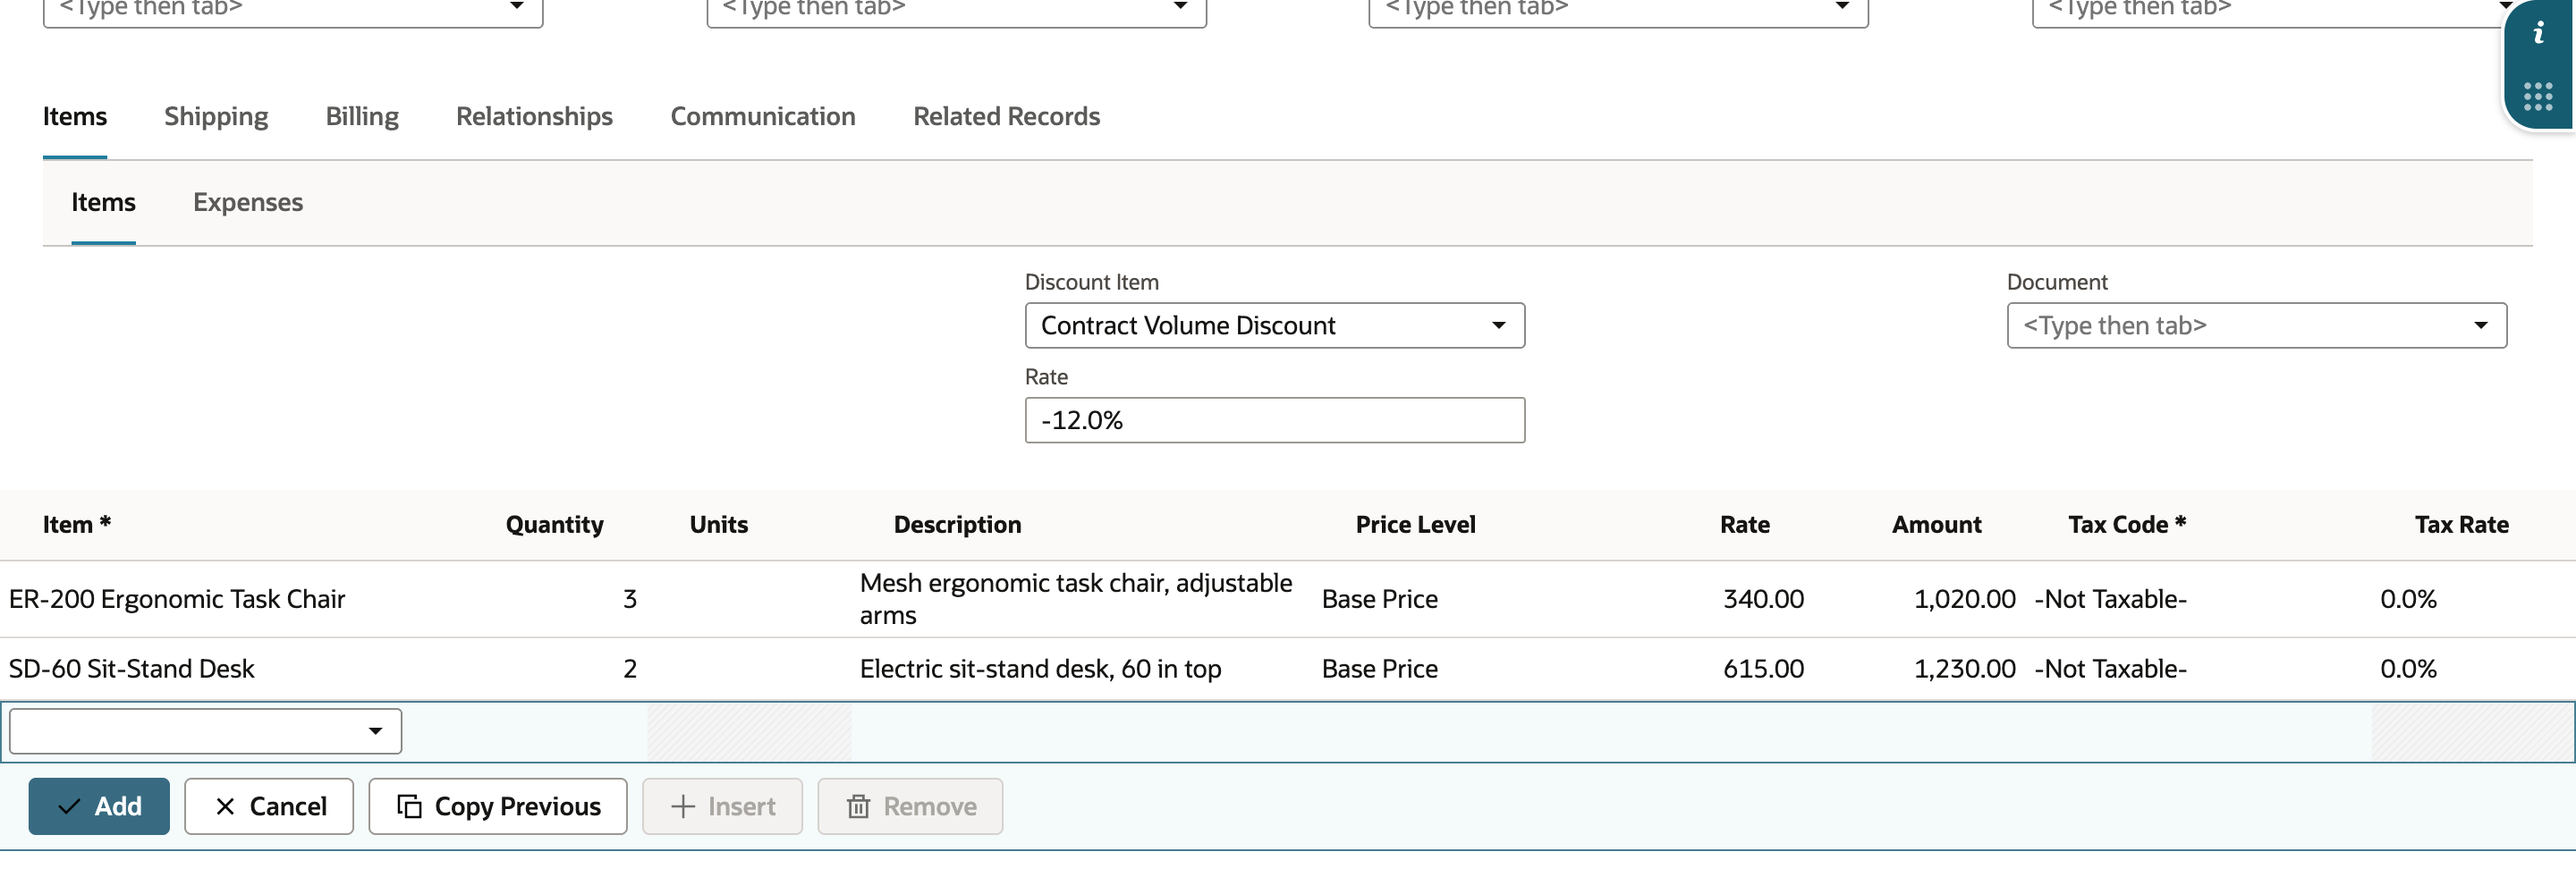This screenshot has width=2576, height=894.
Task: Click the Copy Previous button
Action: [498, 806]
